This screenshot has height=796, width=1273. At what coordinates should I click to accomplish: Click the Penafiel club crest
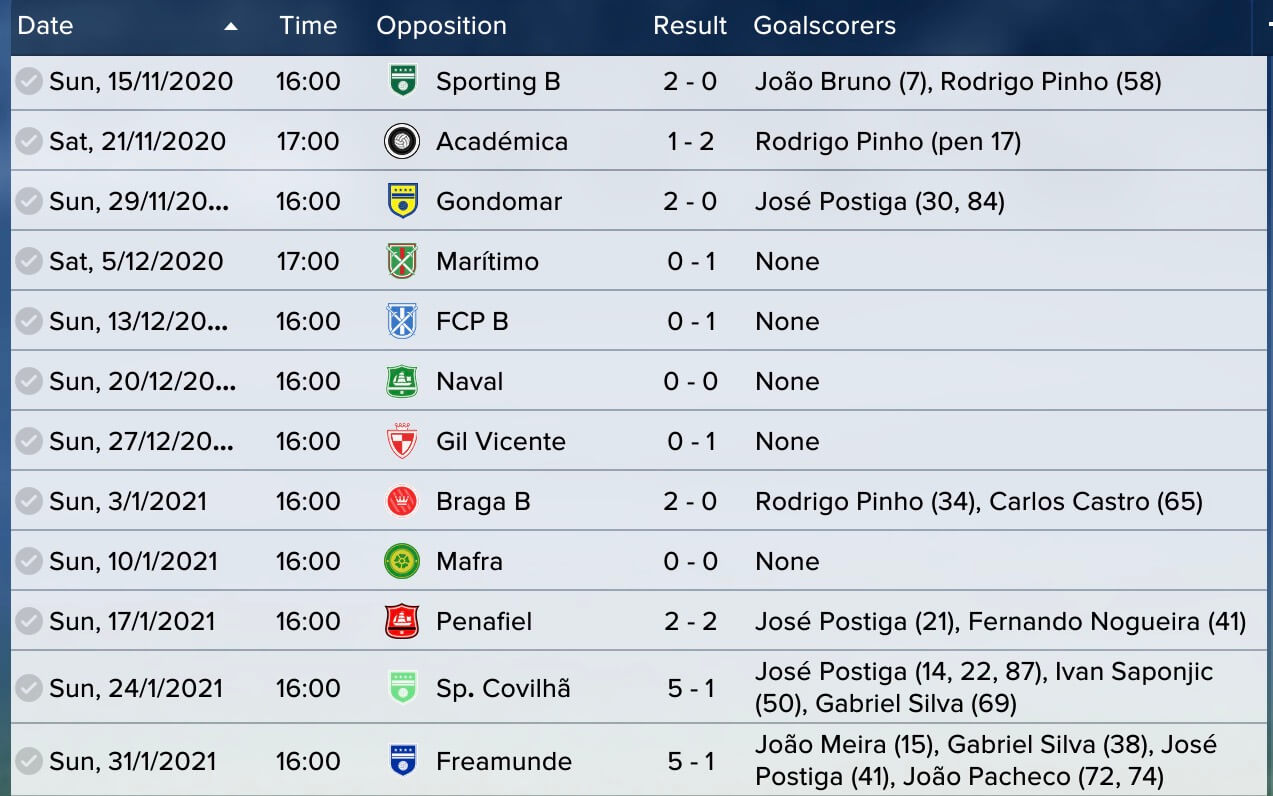(402, 621)
